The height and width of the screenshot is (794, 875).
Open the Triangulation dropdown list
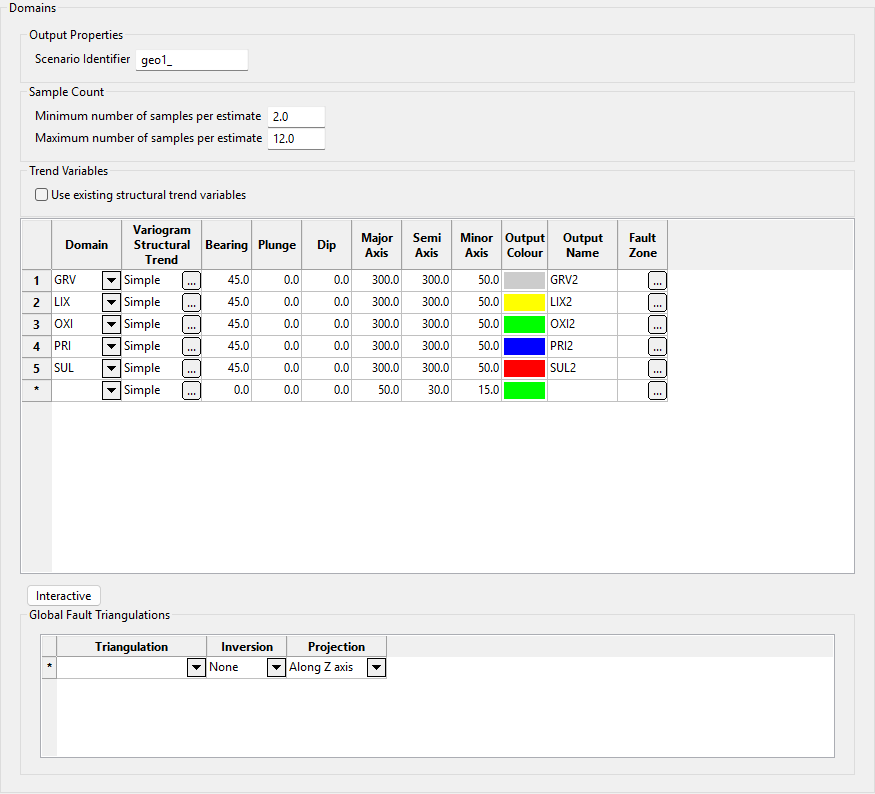tap(196, 668)
